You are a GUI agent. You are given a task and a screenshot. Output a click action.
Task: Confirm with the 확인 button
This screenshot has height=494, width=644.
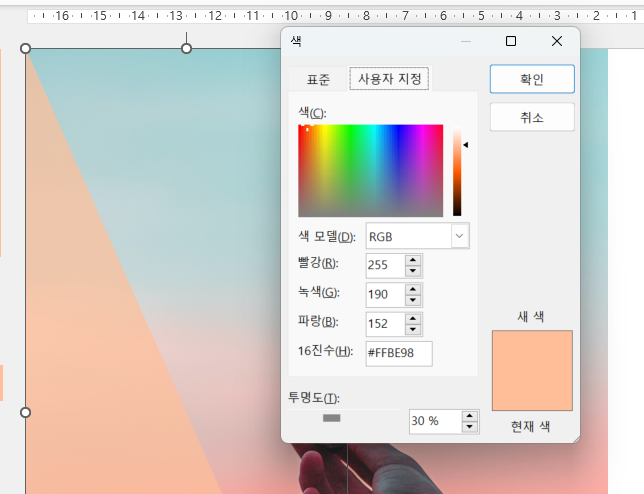(x=532, y=79)
